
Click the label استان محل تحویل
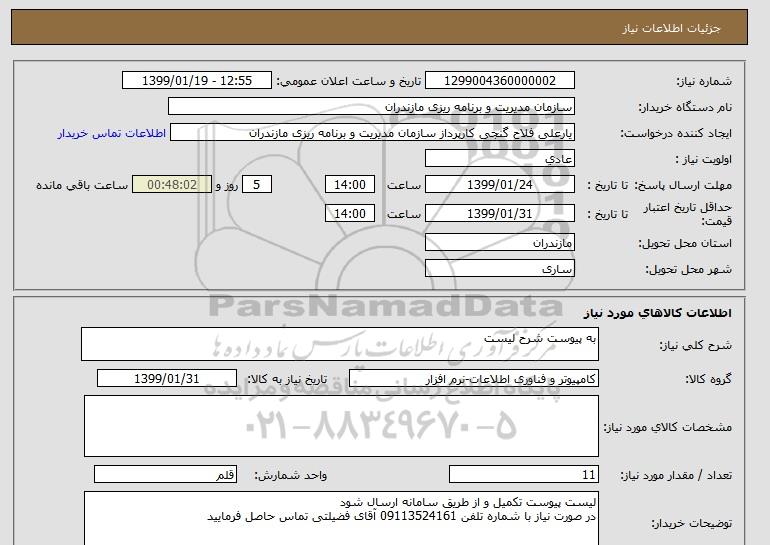point(685,244)
